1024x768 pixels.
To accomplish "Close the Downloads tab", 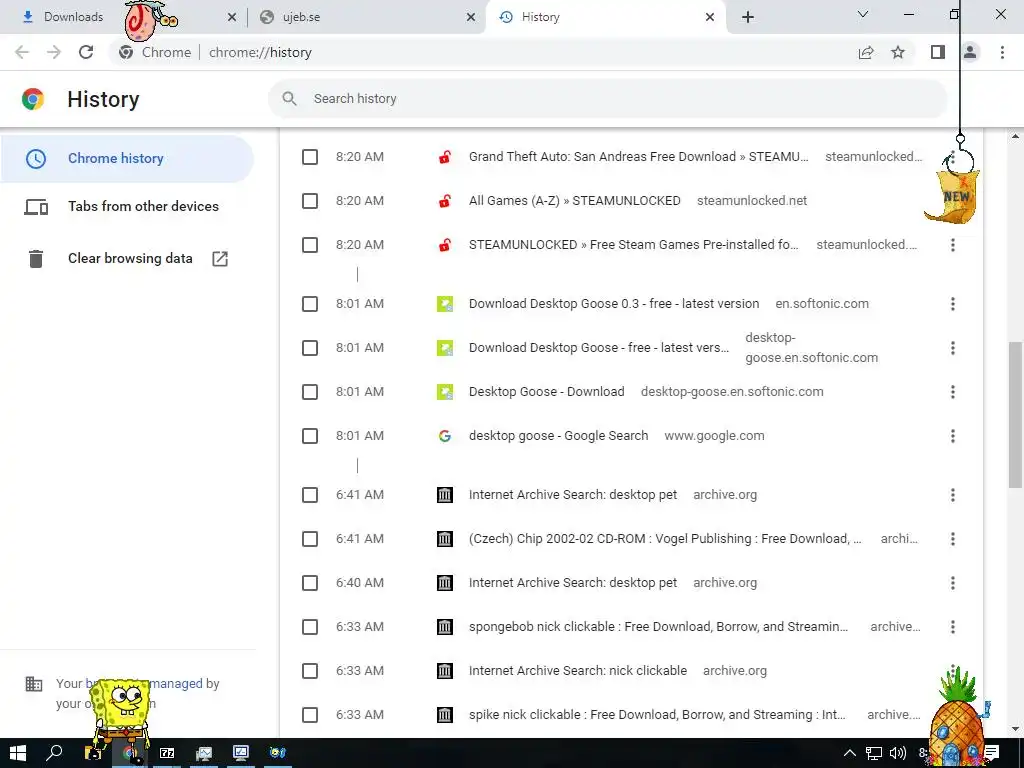I will coord(232,17).
